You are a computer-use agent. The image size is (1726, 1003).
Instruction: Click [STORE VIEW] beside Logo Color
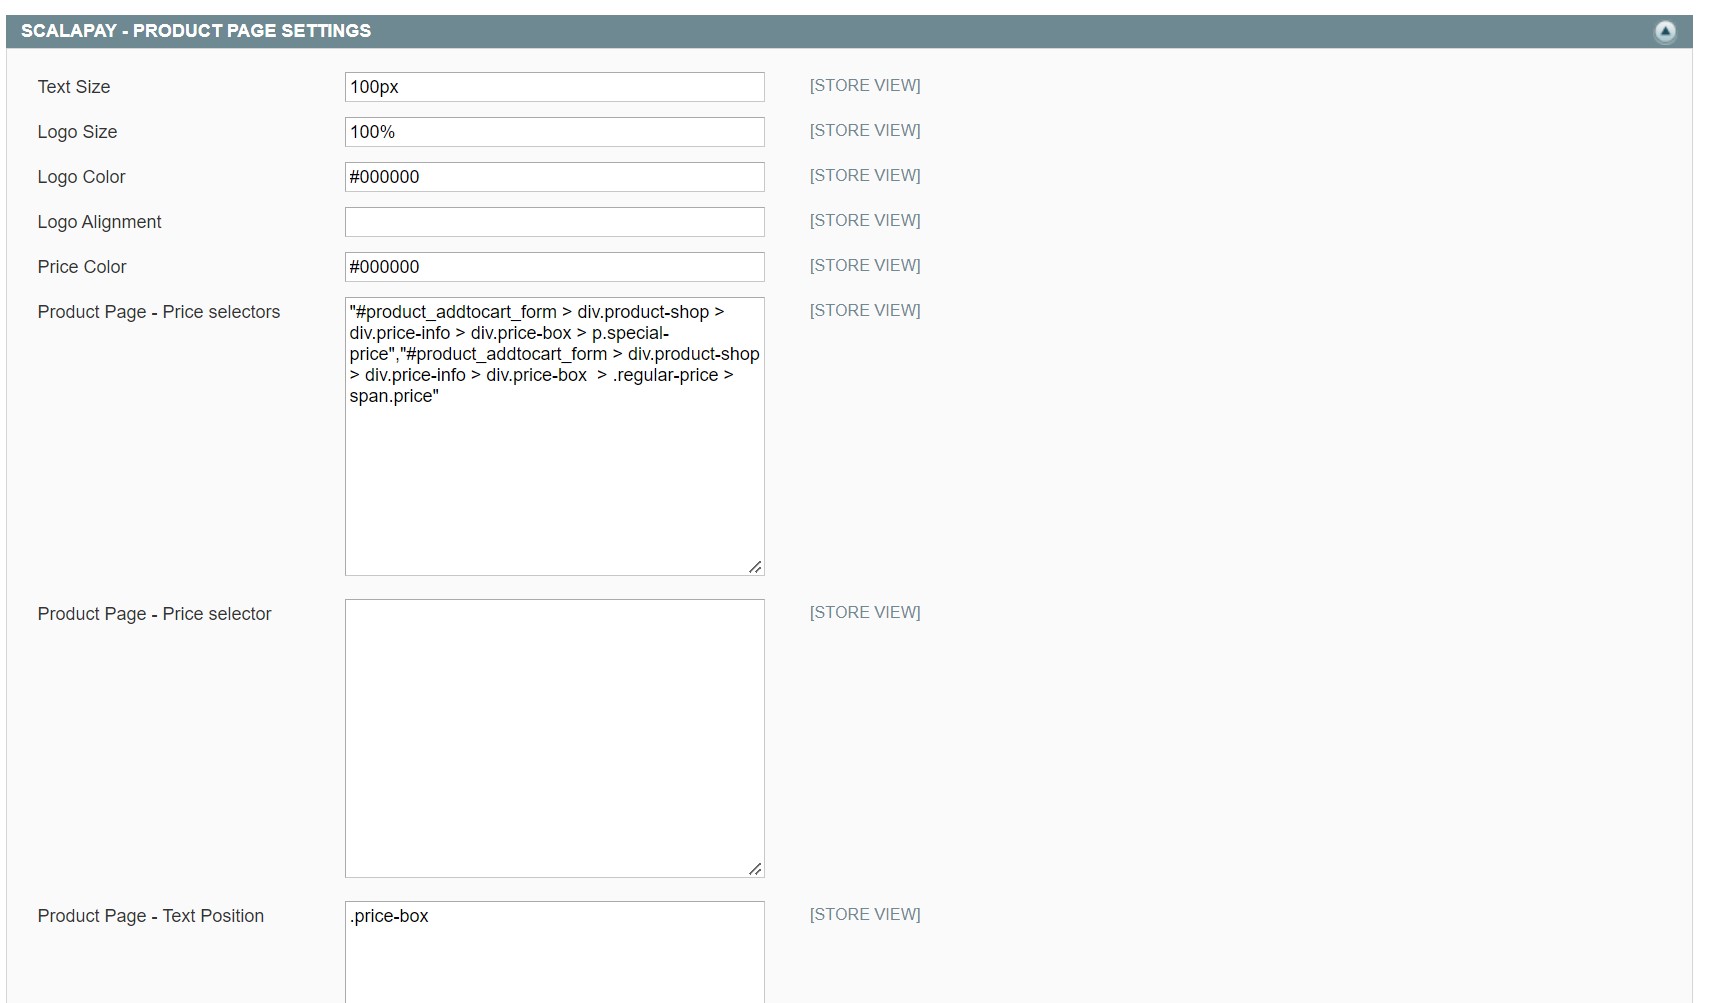(x=865, y=176)
